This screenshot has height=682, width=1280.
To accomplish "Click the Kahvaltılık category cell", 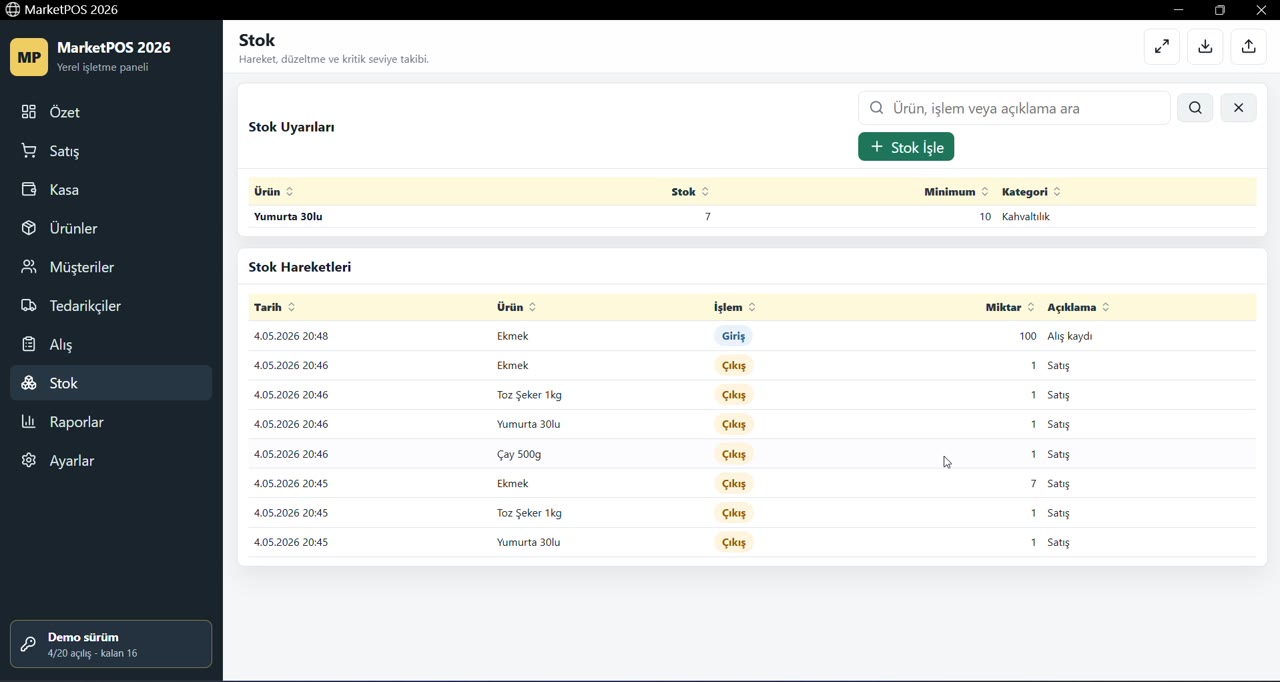I will point(1026,217).
